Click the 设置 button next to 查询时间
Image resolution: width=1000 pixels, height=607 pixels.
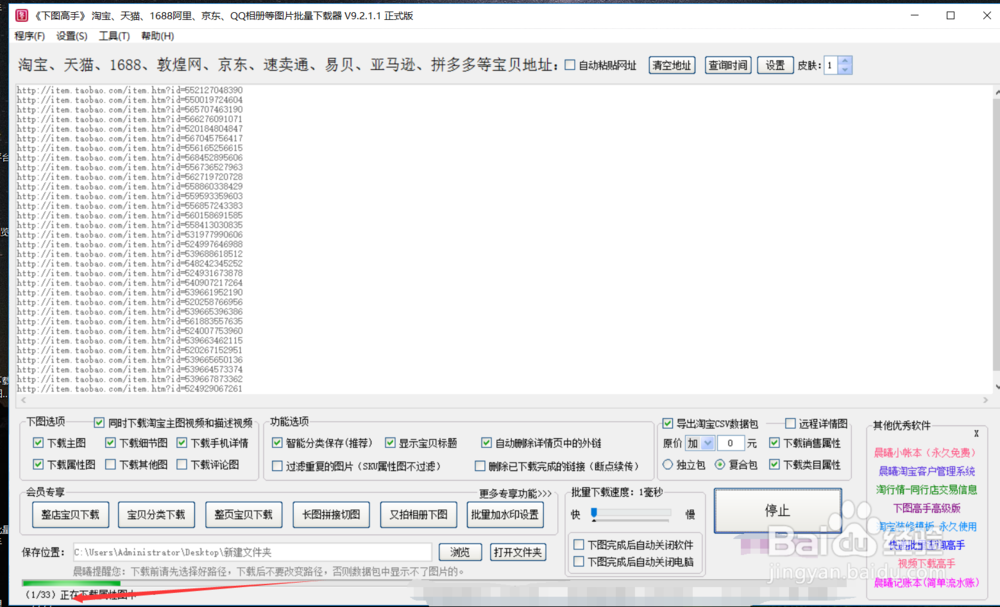coord(775,65)
